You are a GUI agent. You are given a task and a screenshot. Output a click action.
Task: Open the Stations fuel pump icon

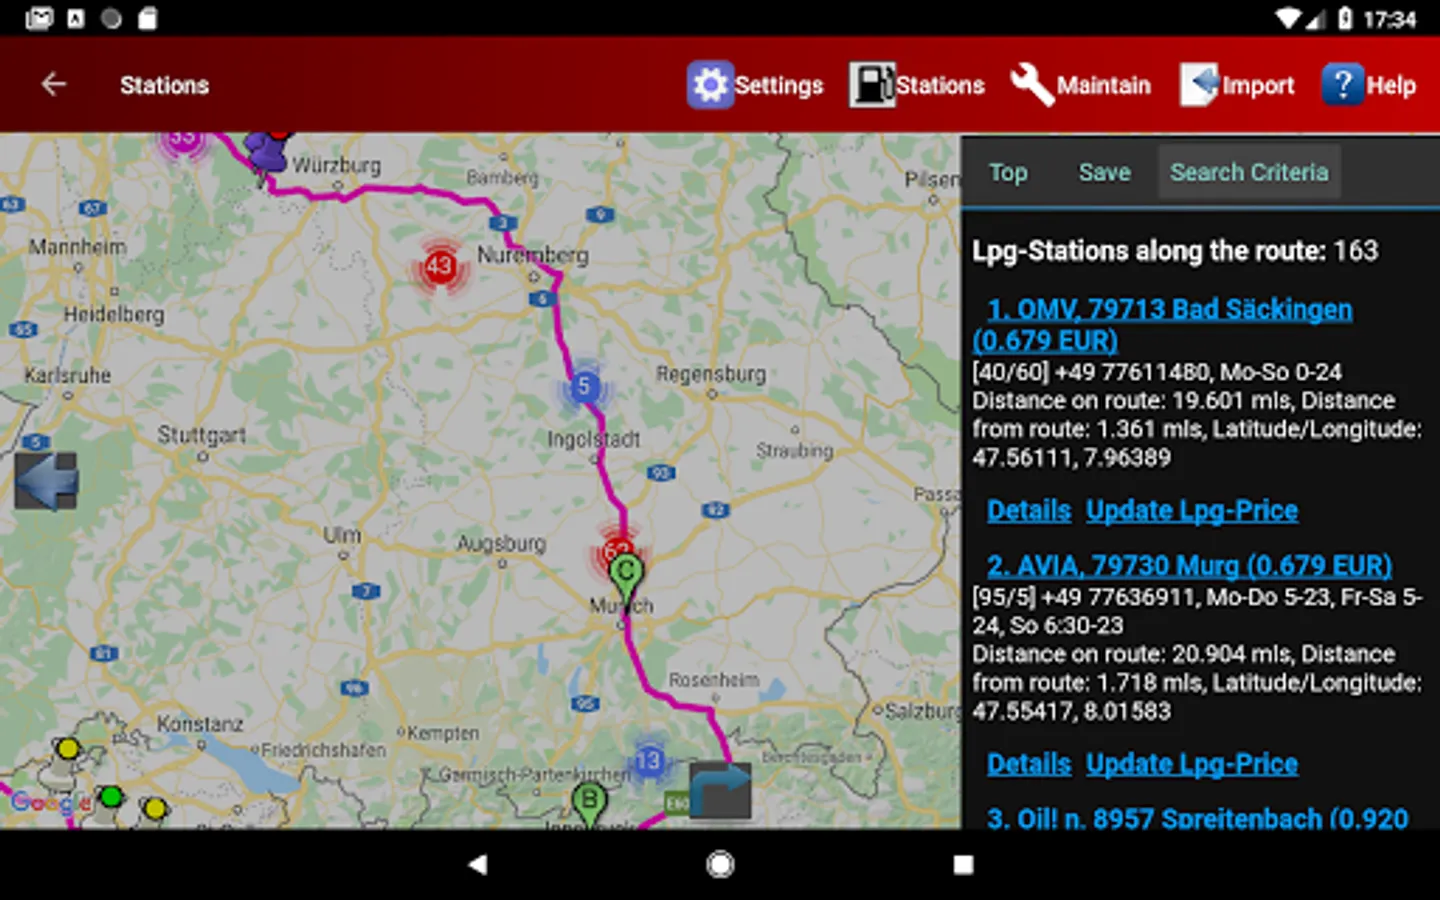pyautogui.click(x=872, y=85)
